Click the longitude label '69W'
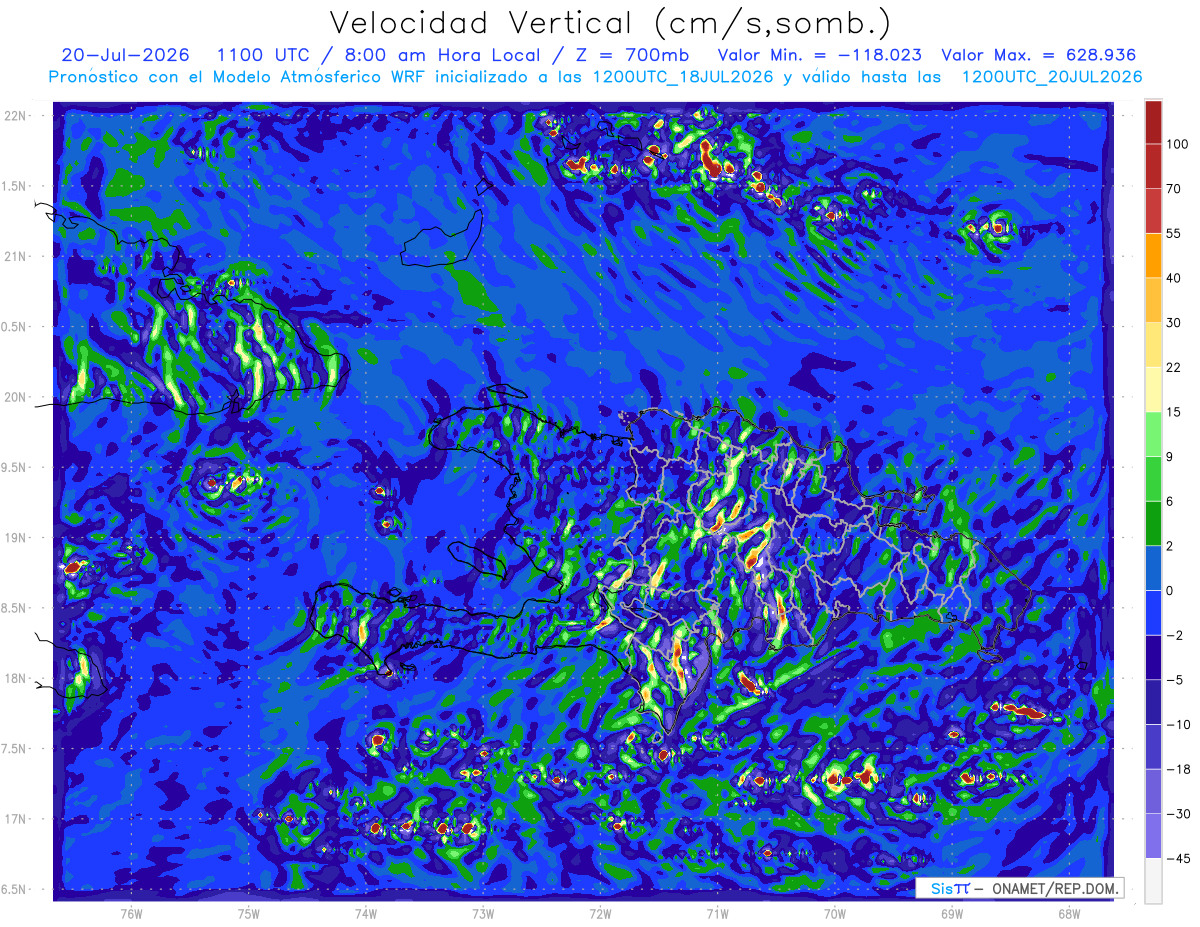1200x927 pixels. (952, 912)
